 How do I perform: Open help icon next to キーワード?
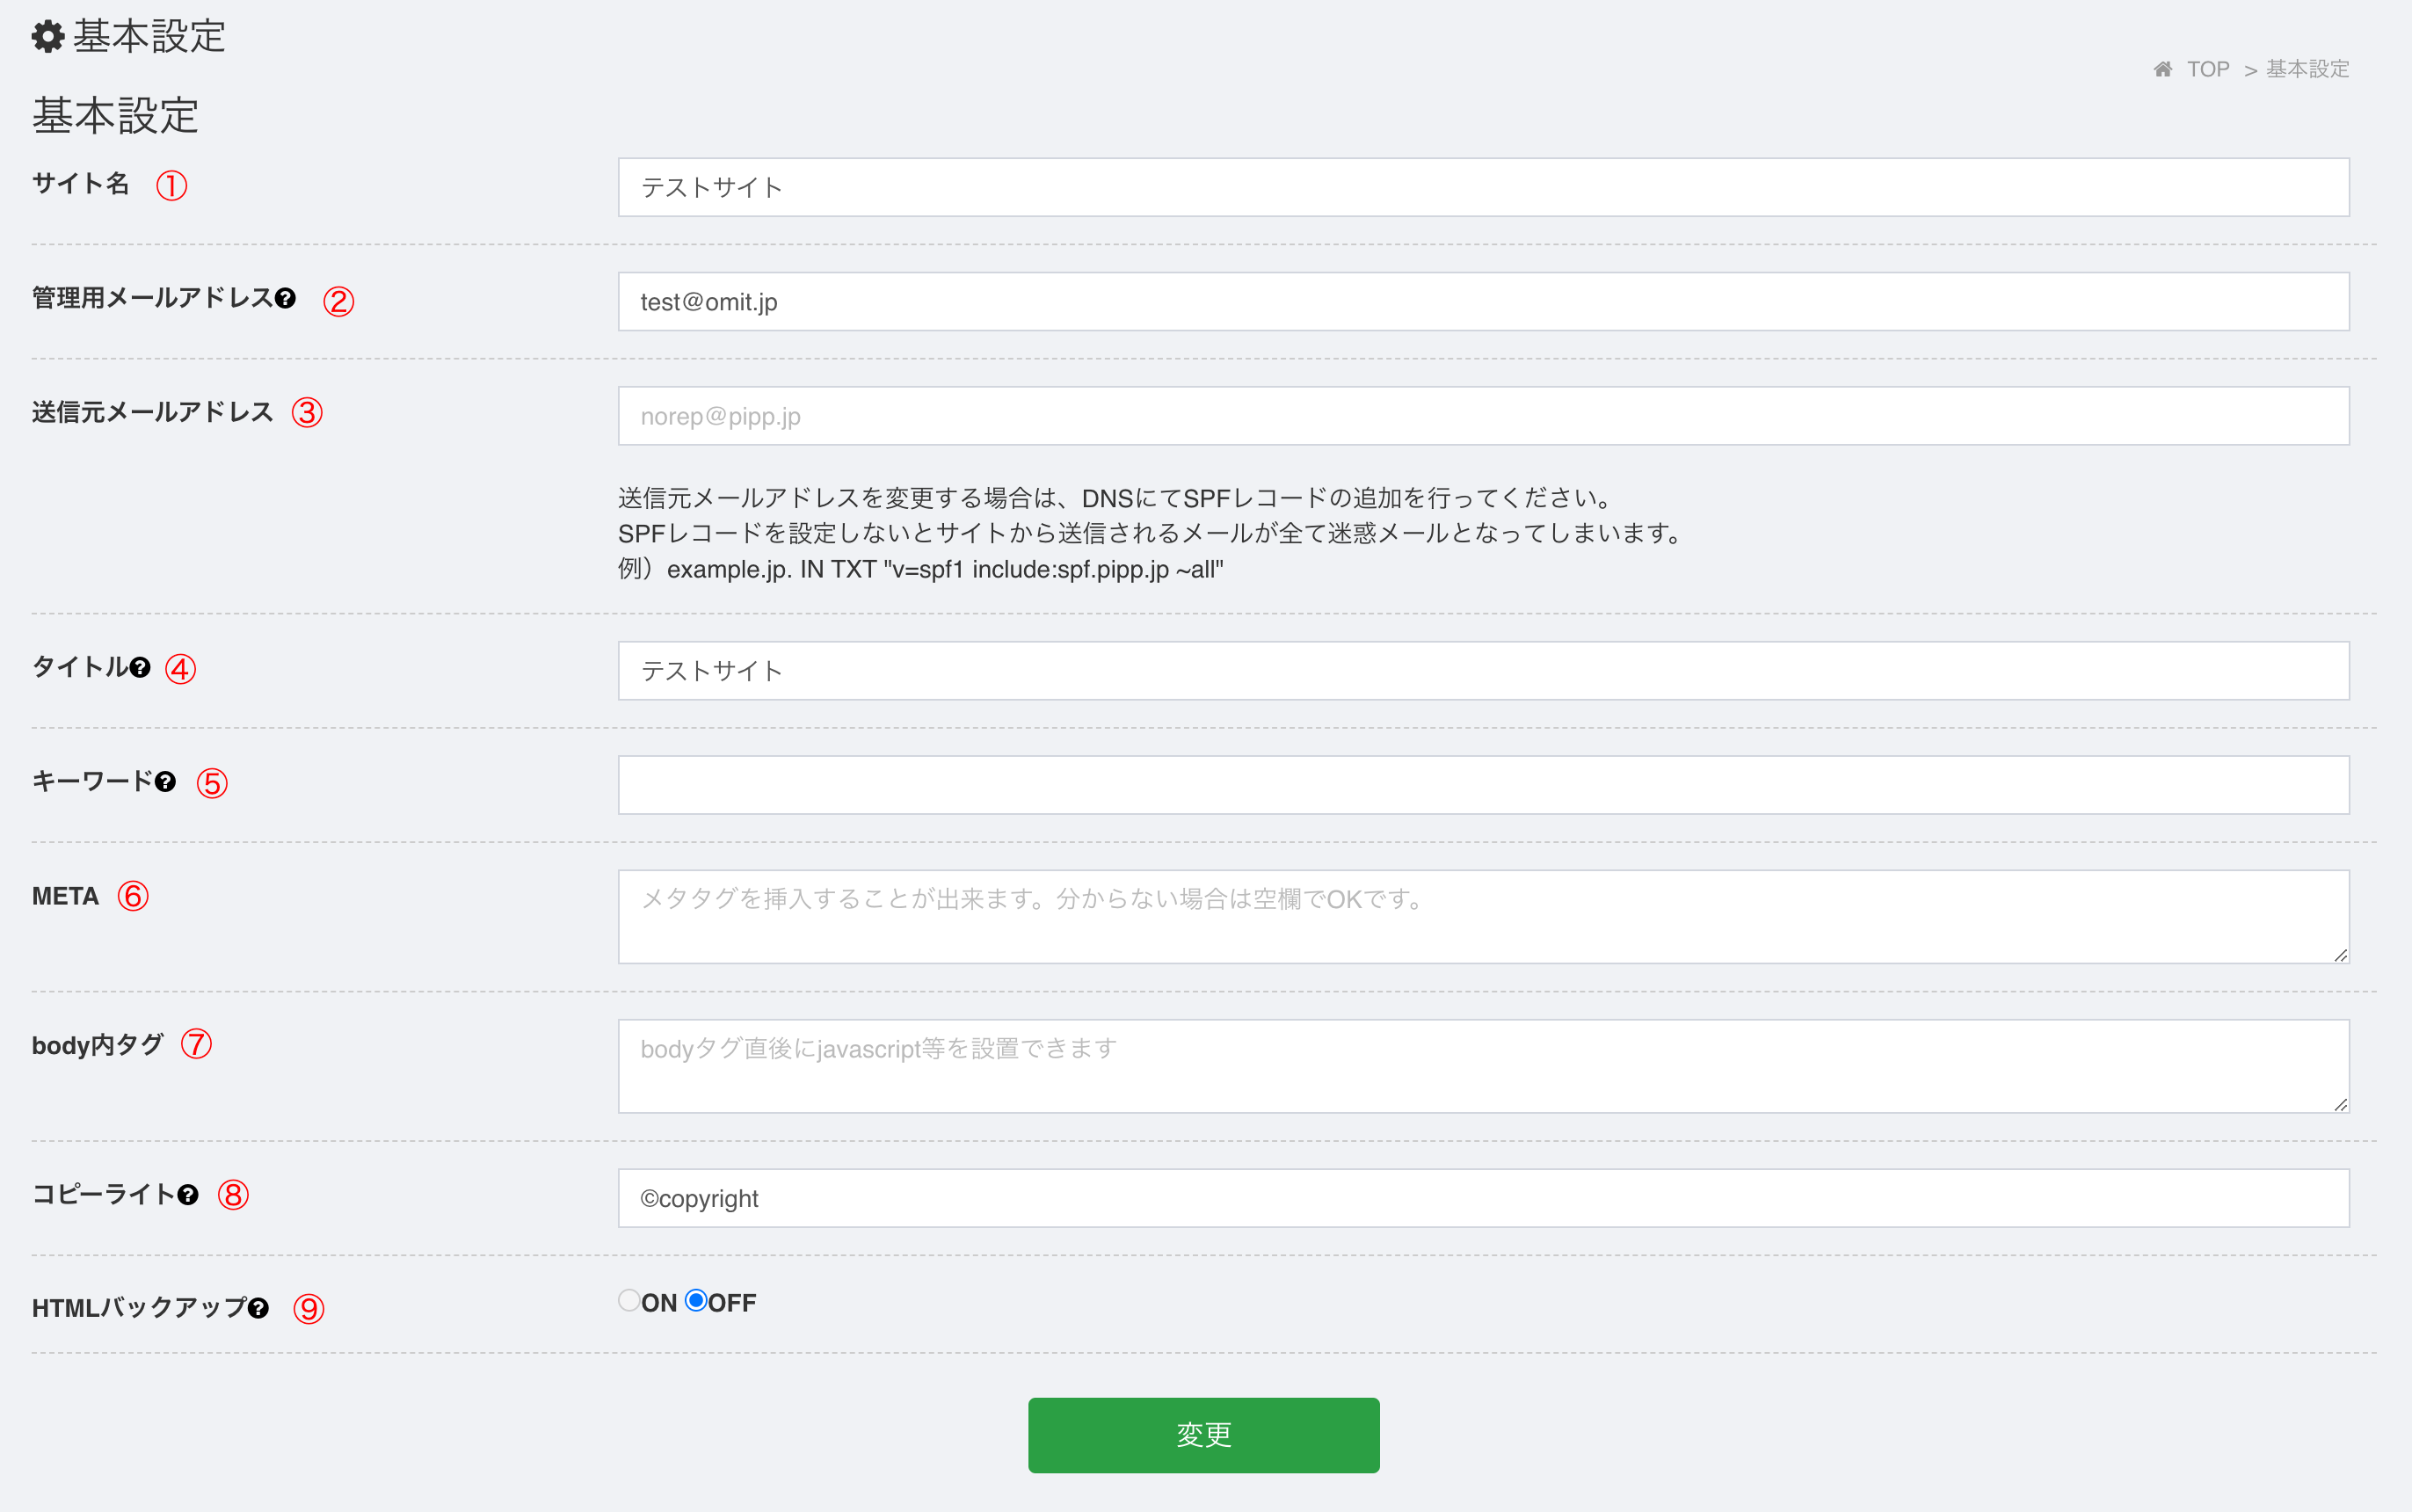pos(166,782)
